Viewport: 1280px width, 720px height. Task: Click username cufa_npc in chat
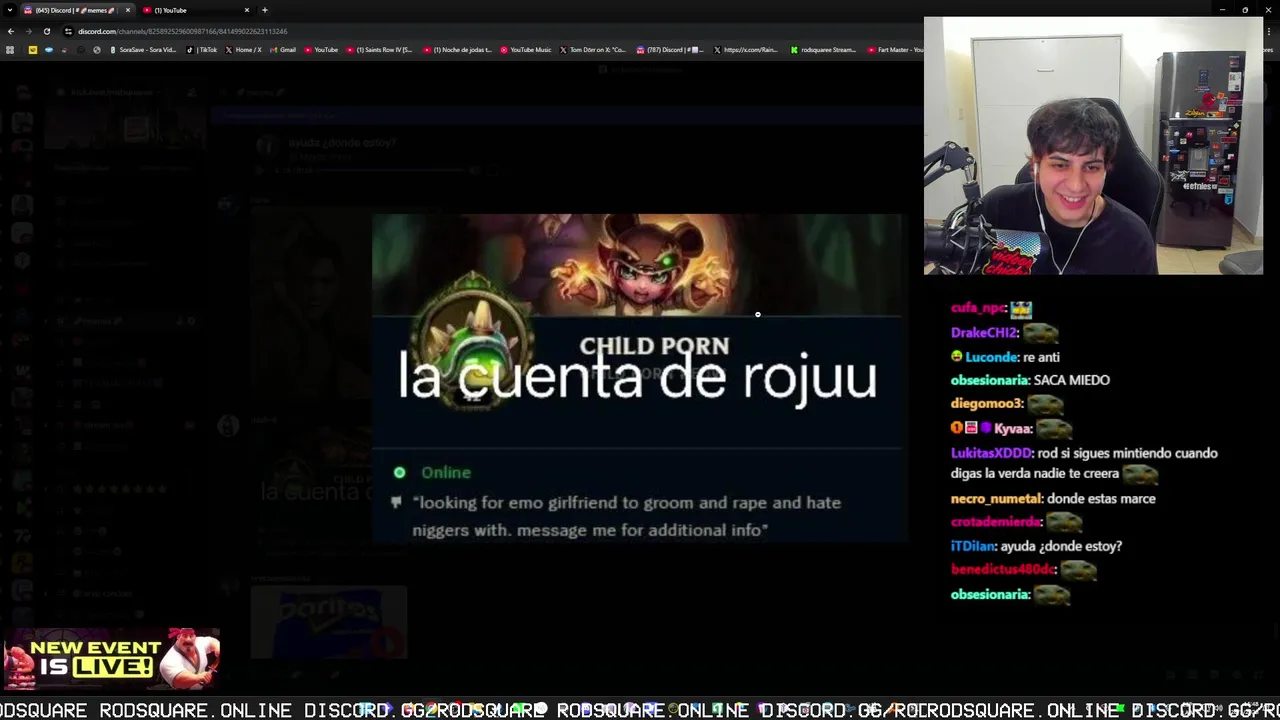tap(978, 308)
